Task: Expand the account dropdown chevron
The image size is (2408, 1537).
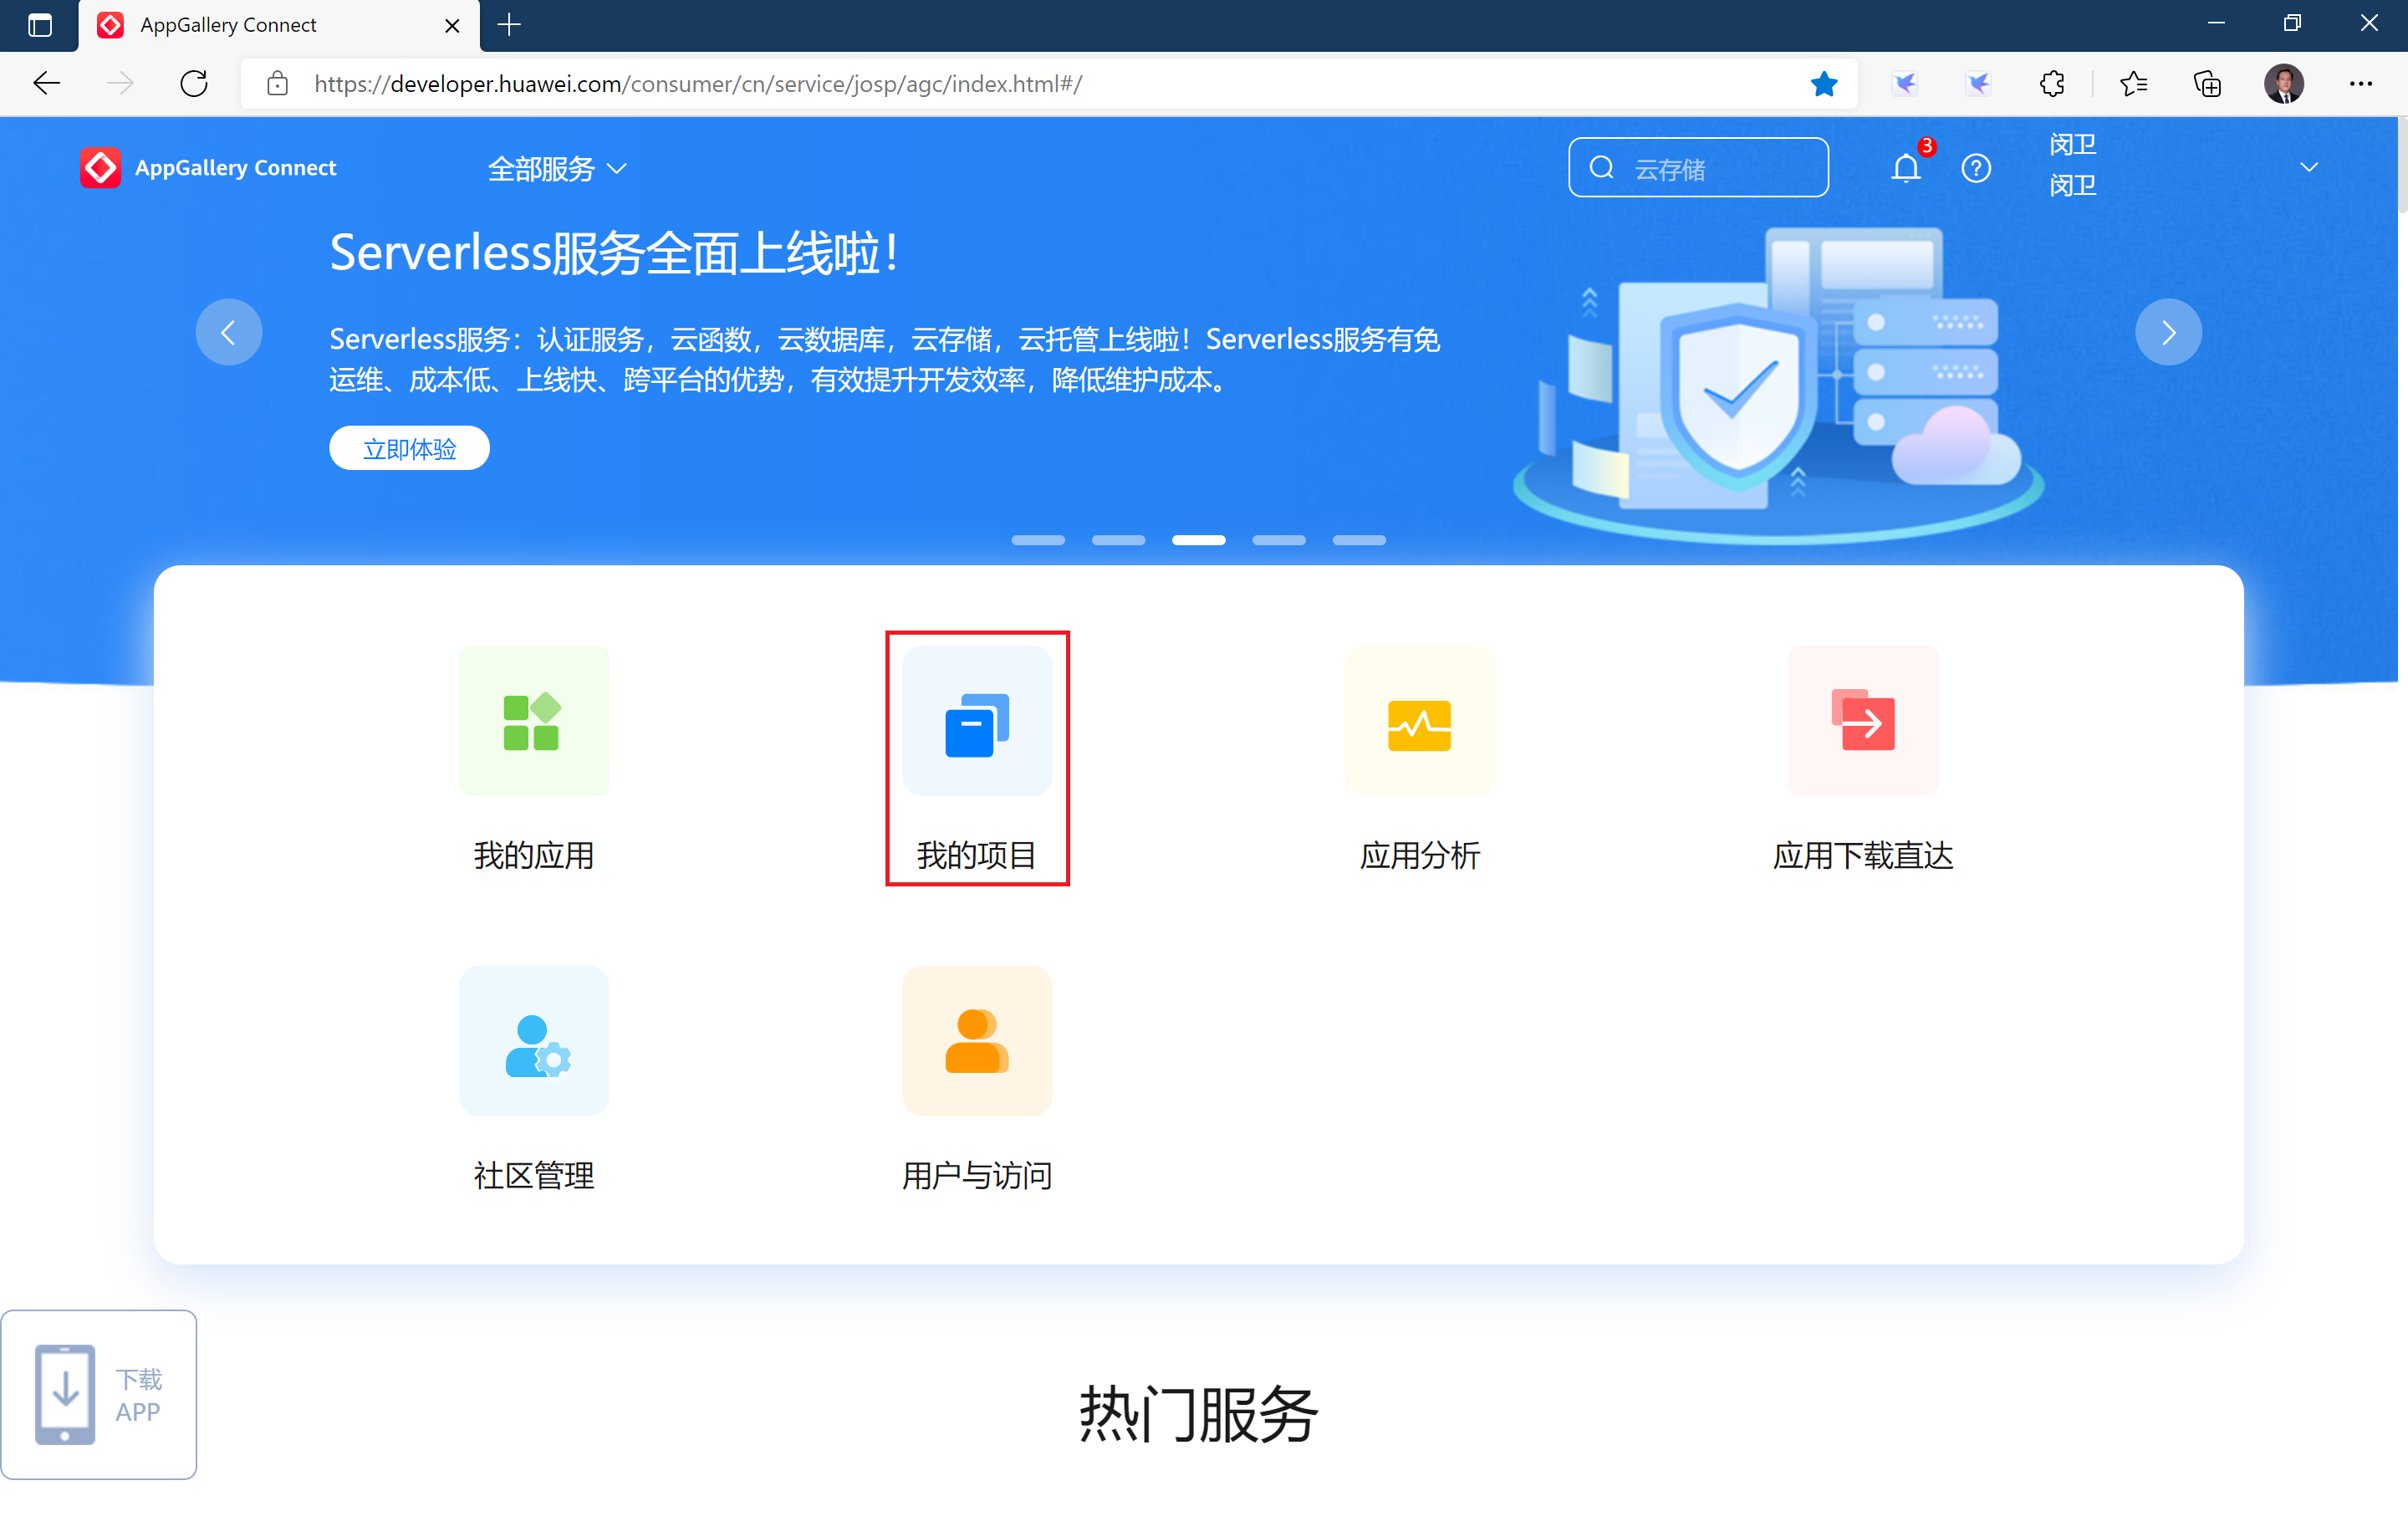Action: 2309,167
